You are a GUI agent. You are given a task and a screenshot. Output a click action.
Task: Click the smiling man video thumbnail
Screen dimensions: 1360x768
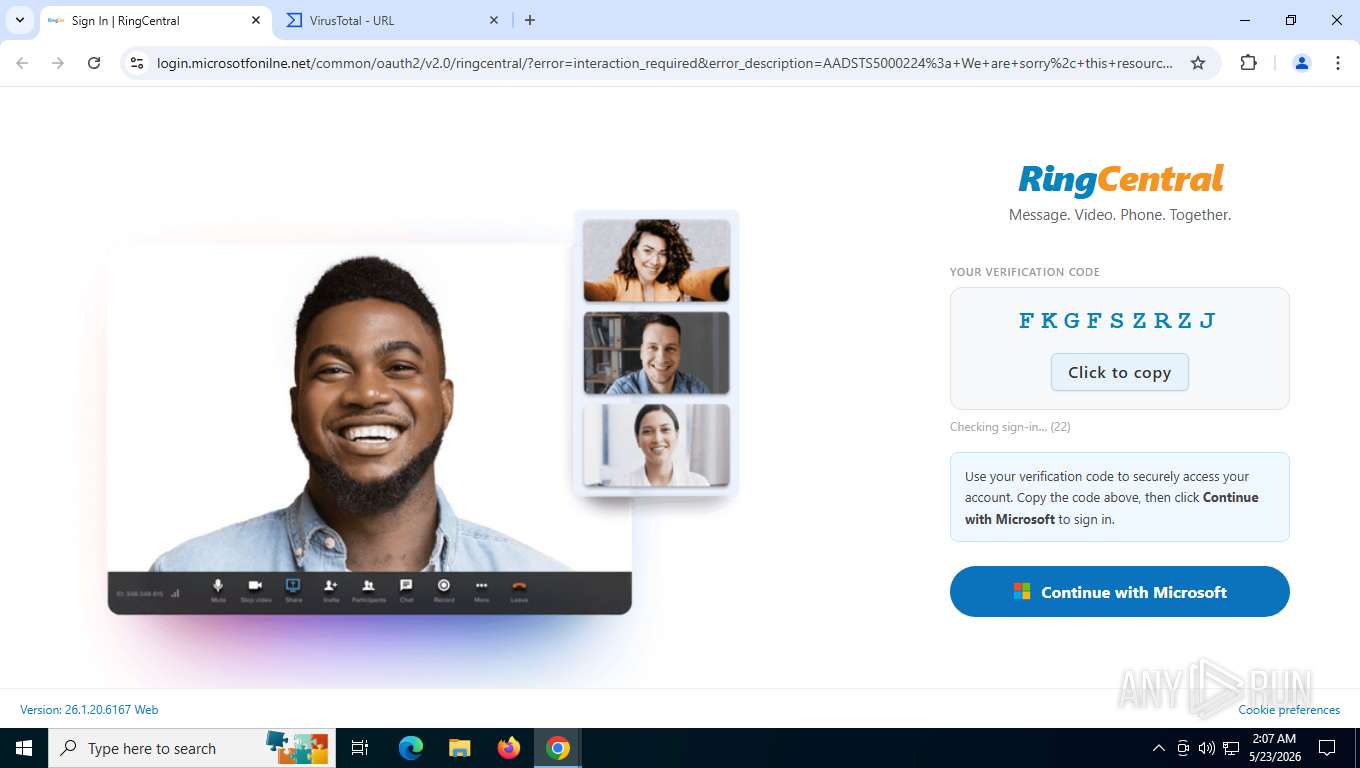[x=656, y=353]
